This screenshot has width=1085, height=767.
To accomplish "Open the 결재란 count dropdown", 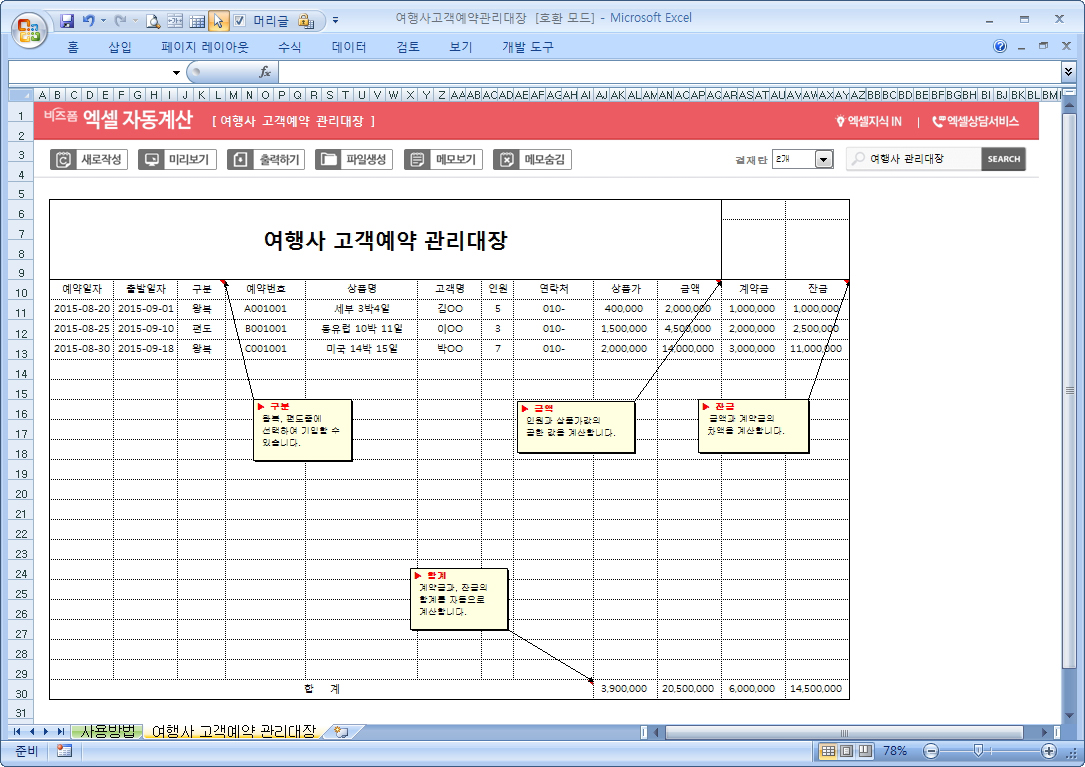I will click(823, 159).
